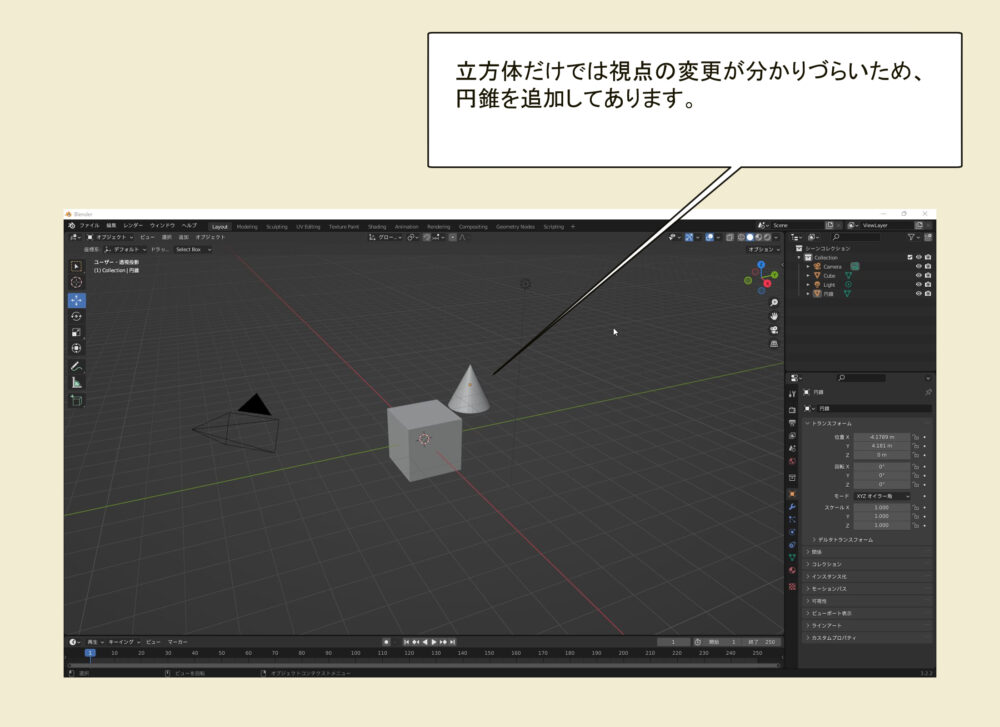Open the Texture properties tab
Image resolution: width=1000 pixels, height=727 pixels.
point(792,587)
